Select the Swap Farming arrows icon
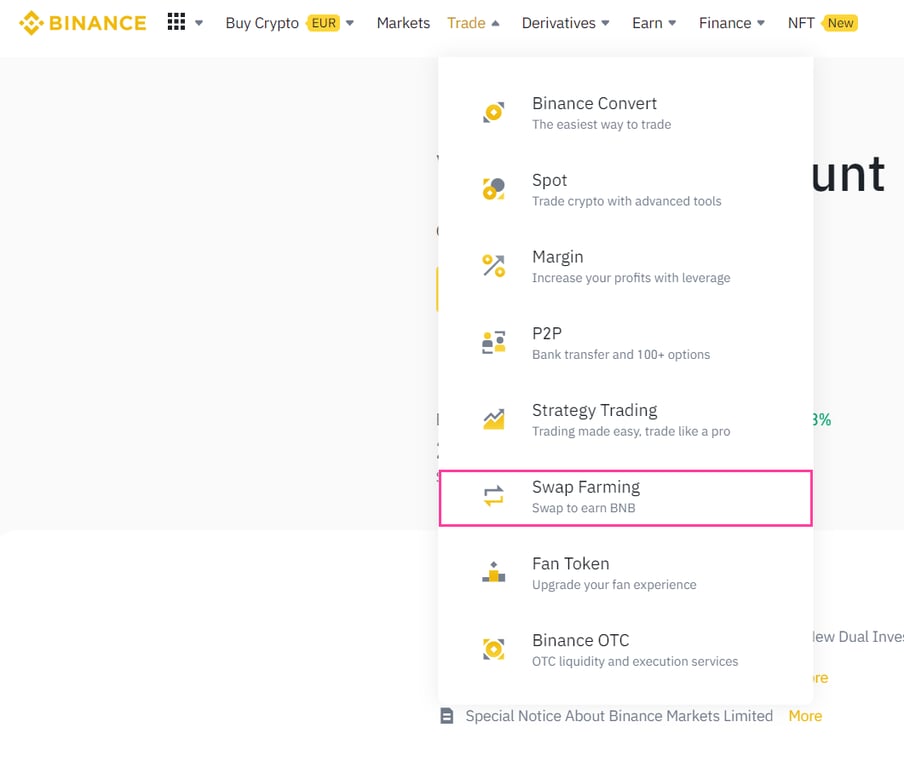 [x=493, y=496]
